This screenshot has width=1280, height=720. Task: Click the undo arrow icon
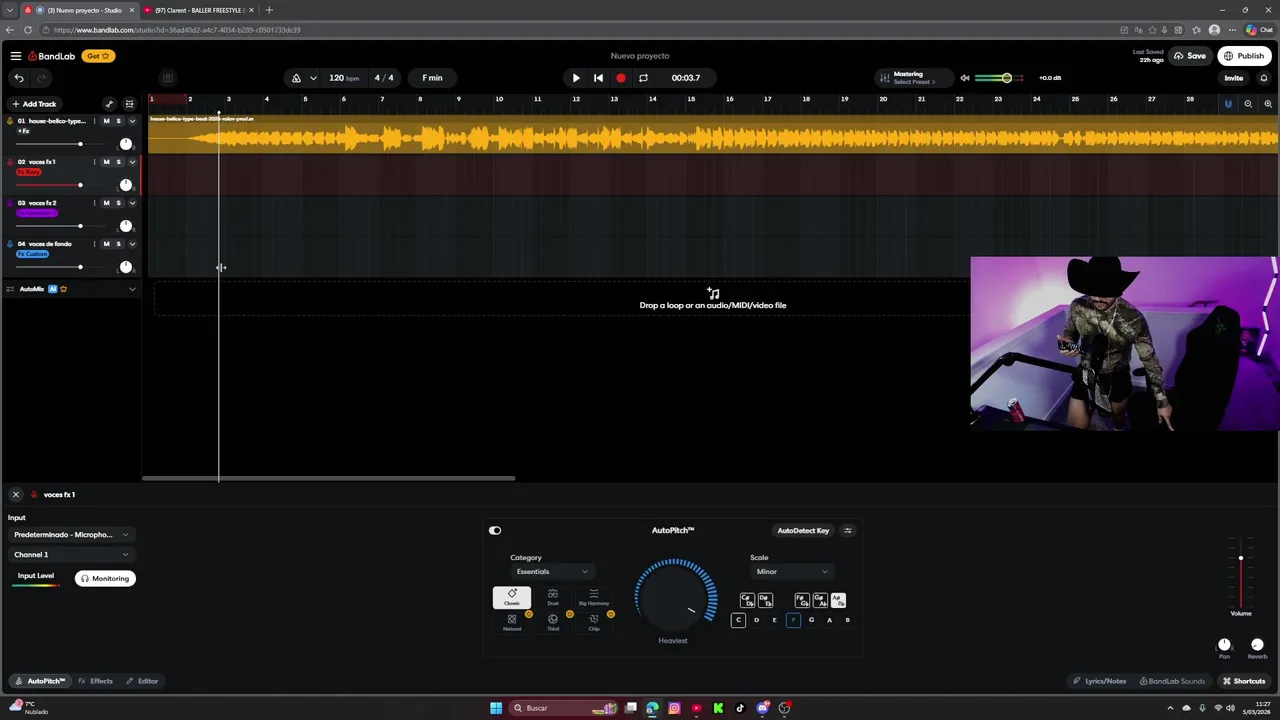click(19, 78)
